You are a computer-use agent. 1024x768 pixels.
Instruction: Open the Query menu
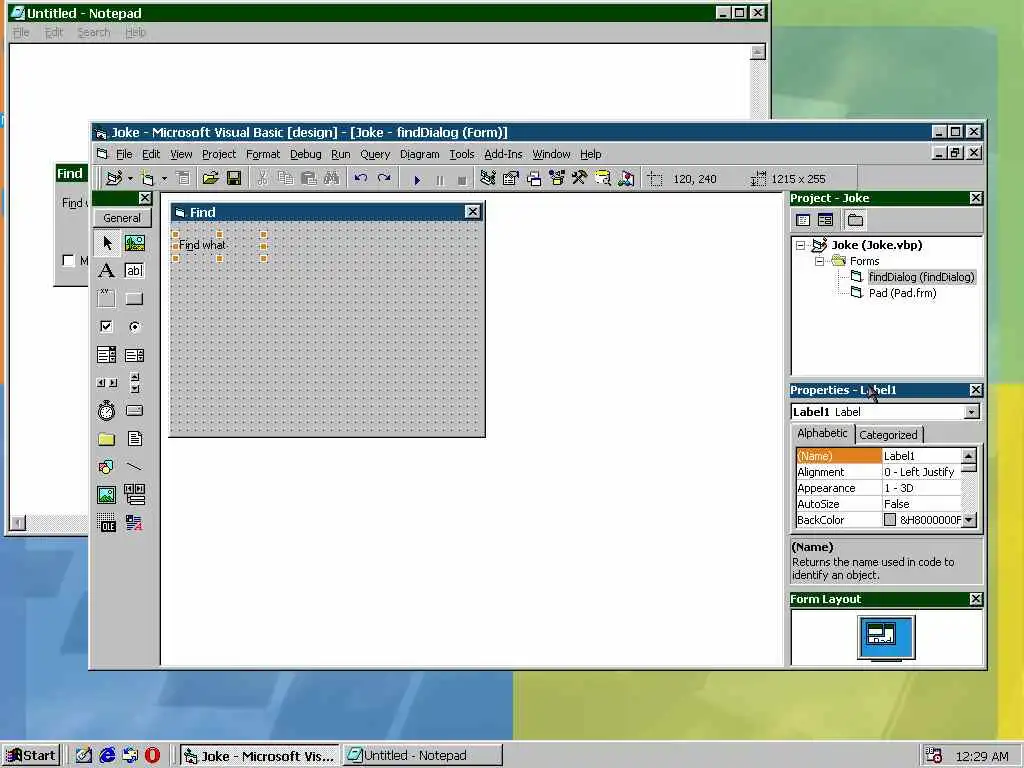point(375,154)
